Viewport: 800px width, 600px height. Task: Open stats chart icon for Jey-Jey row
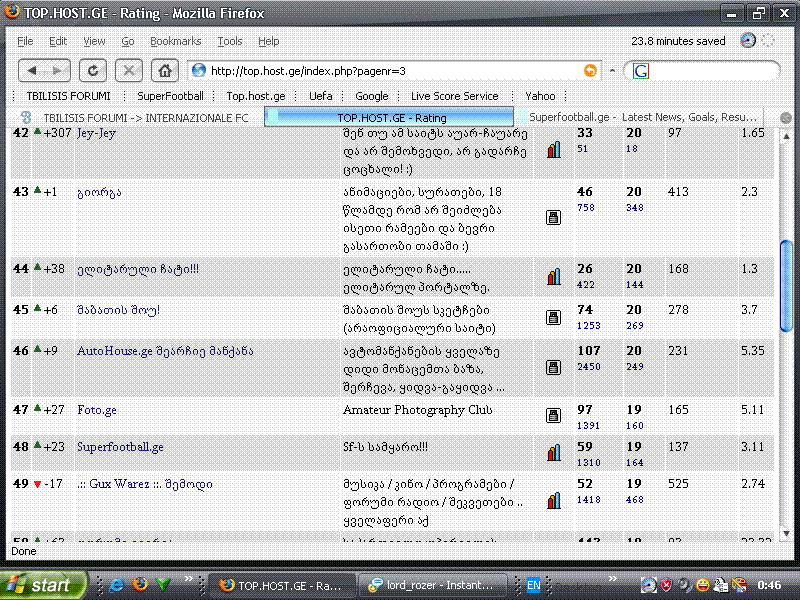553,149
